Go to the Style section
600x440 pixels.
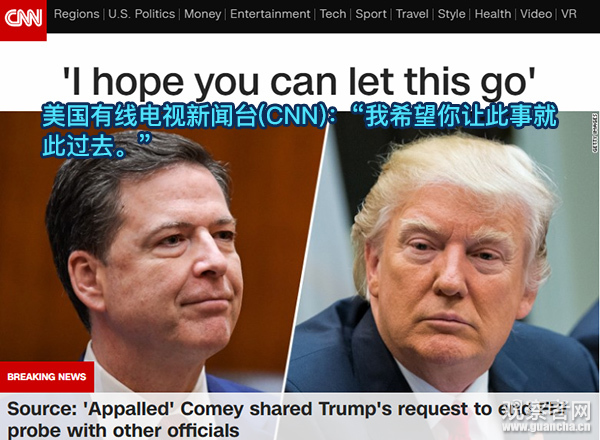pyautogui.click(x=452, y=14)
